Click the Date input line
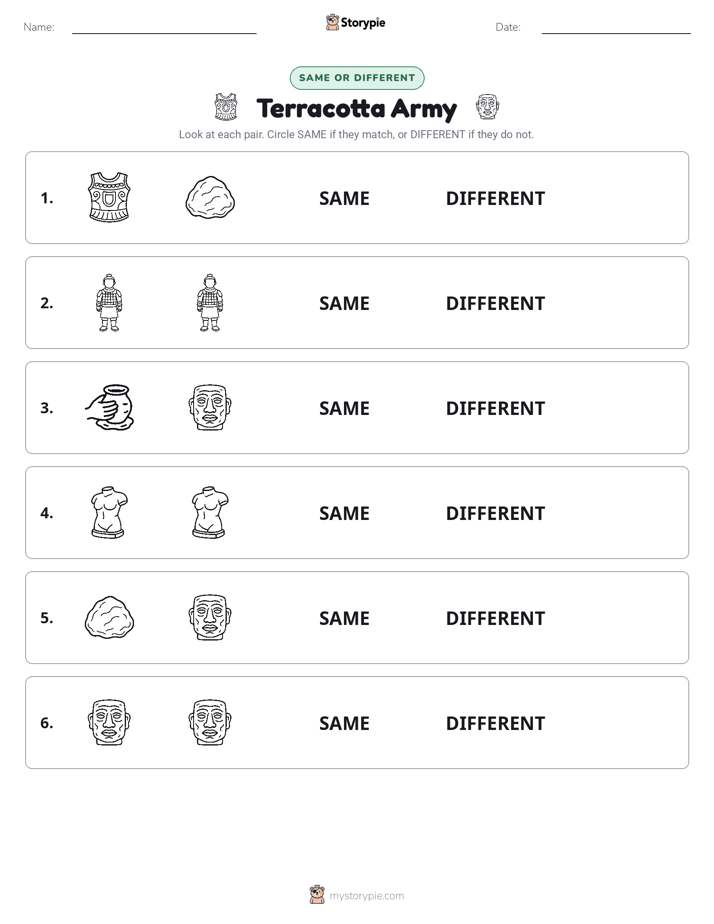The image size is (714, 924). click(616, 32)
